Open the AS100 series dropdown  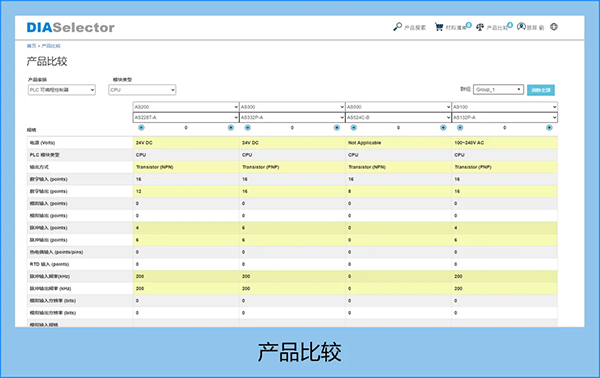(x=504, y=107)
